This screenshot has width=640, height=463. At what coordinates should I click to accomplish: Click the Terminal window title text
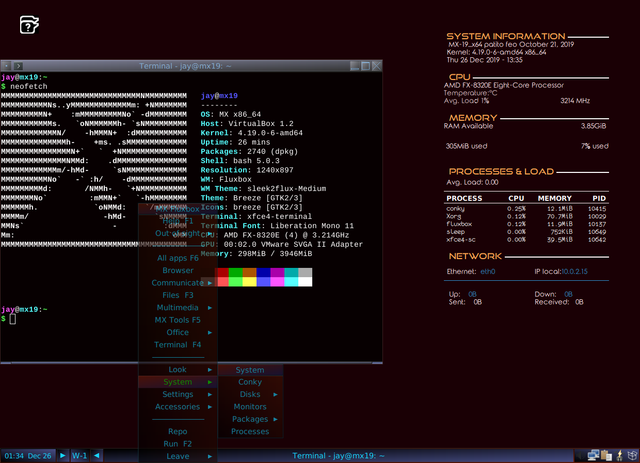click(185, 66)
